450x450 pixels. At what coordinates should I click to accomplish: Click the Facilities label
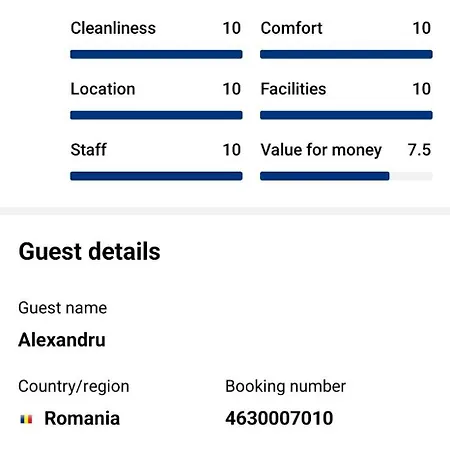pos(293,89)
